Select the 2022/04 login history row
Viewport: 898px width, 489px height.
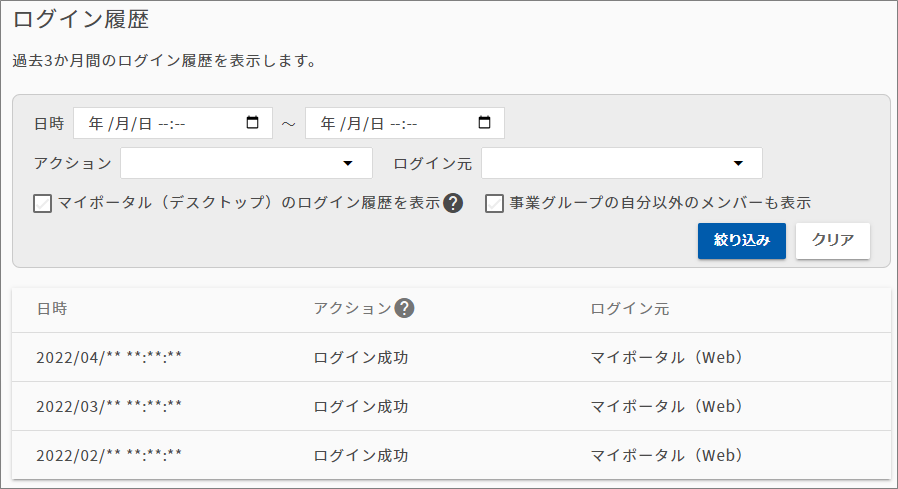[x=450, y=357]
